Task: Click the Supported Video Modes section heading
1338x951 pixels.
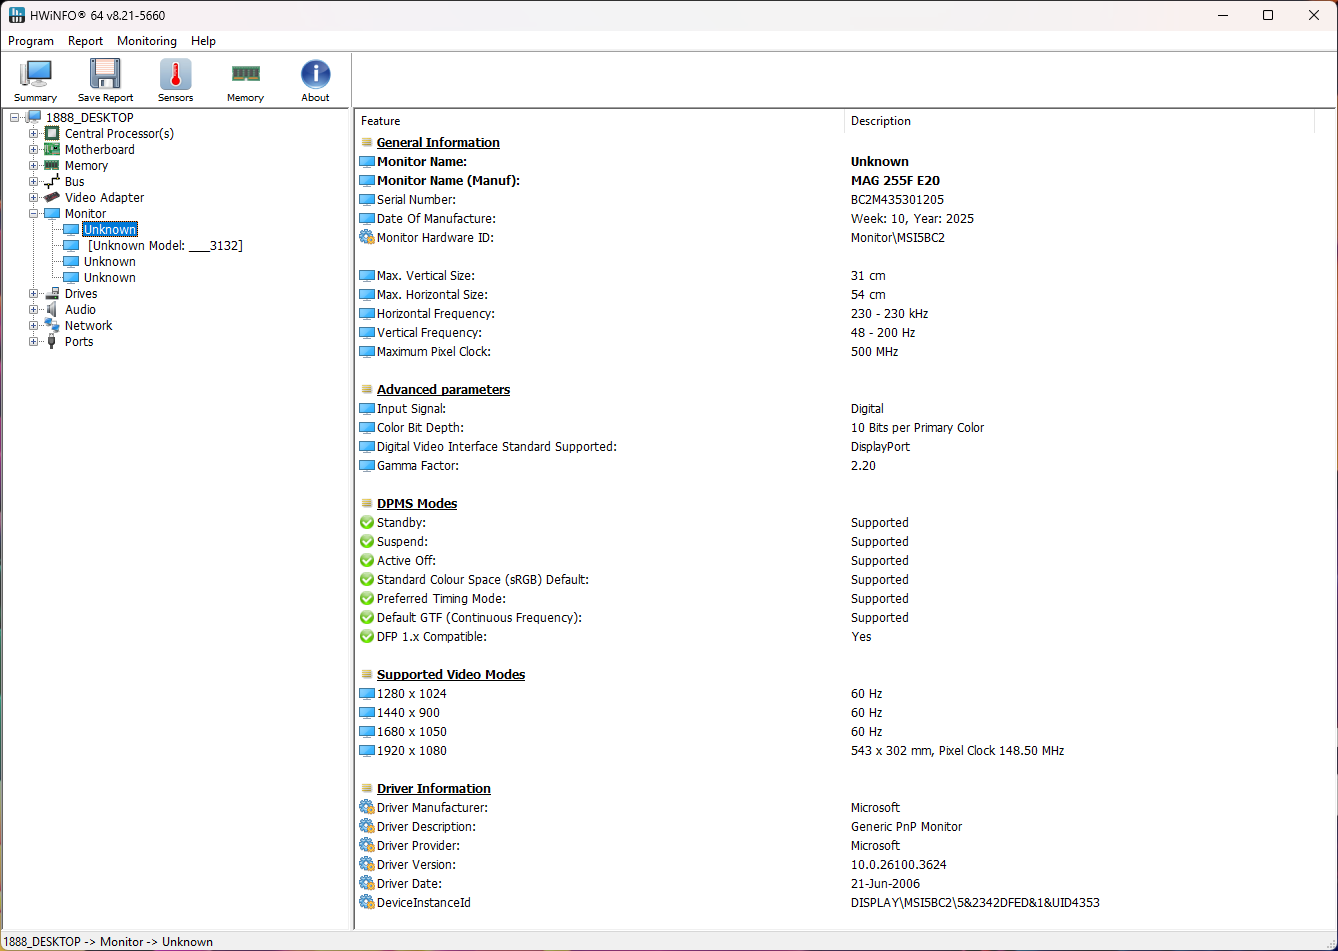Action: pos(451,675)
